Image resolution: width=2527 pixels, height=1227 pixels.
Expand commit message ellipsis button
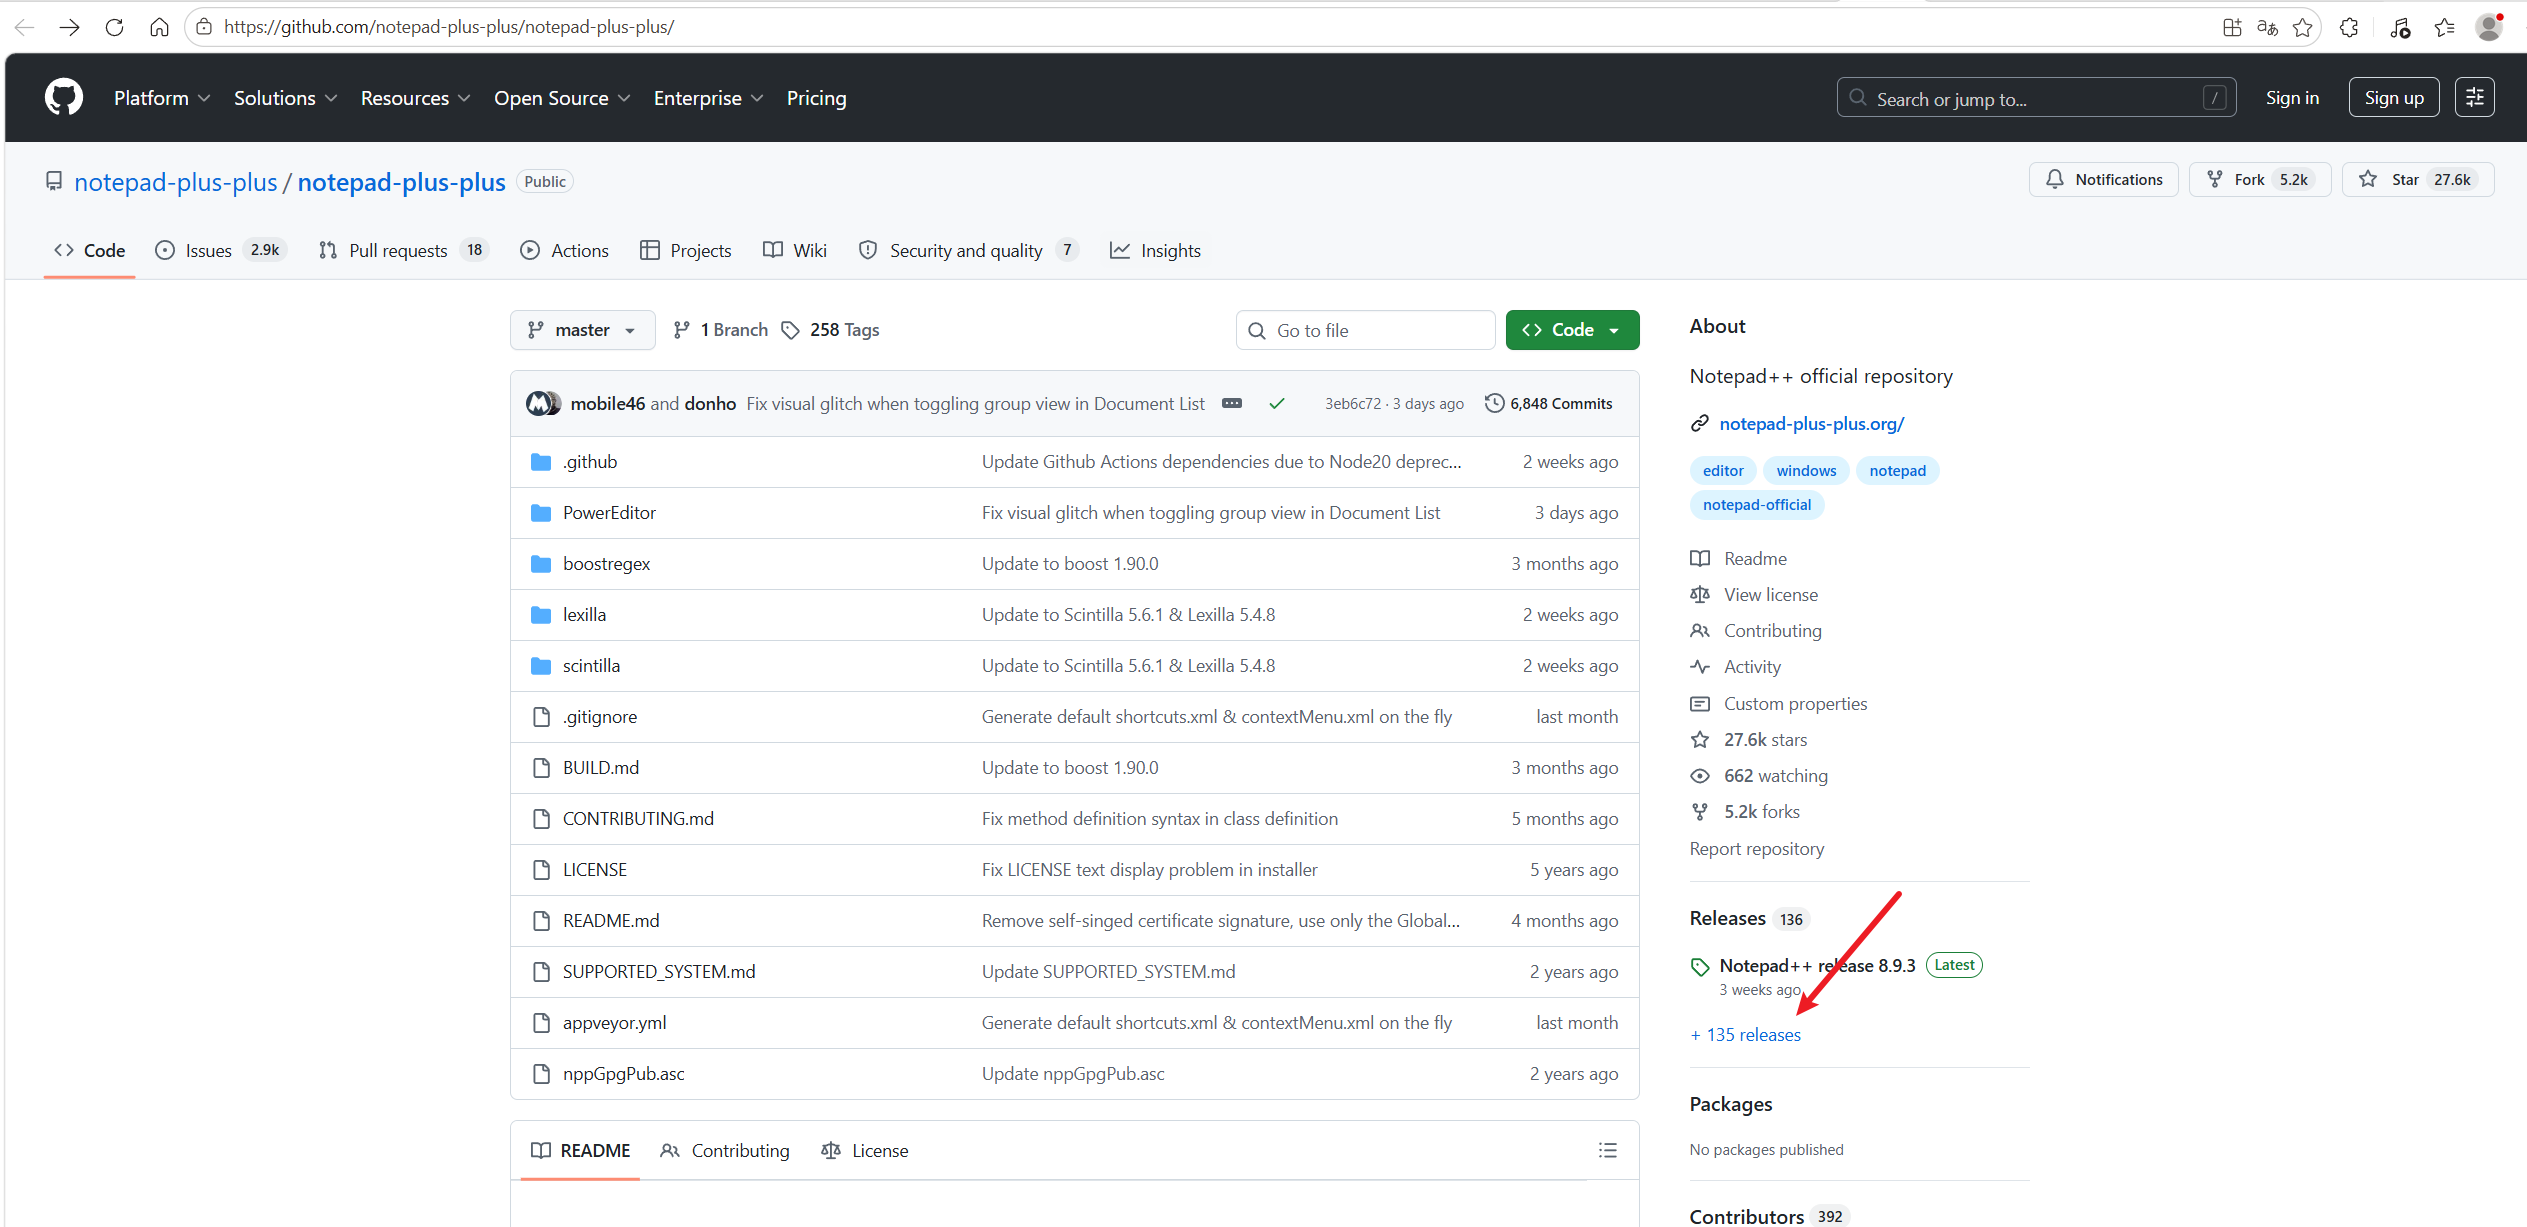(x=1232, y=403)
